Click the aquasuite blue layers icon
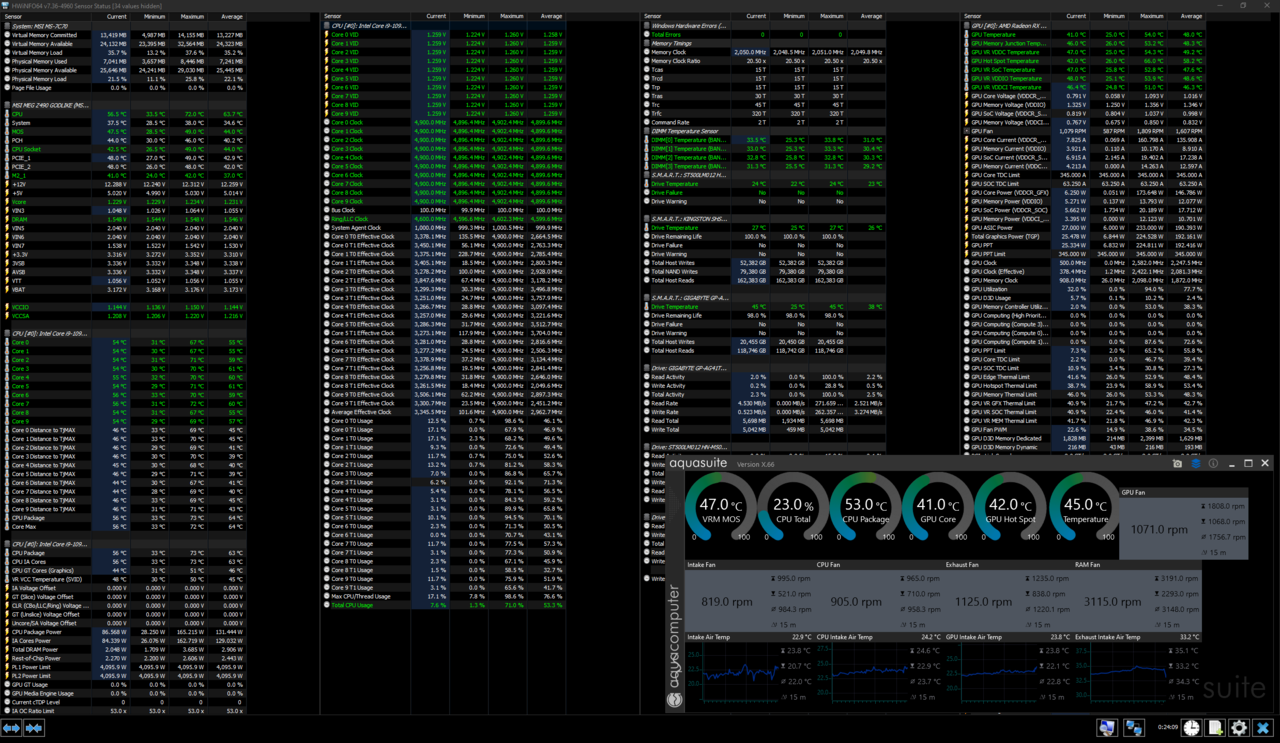 [x=1195, y=464]
